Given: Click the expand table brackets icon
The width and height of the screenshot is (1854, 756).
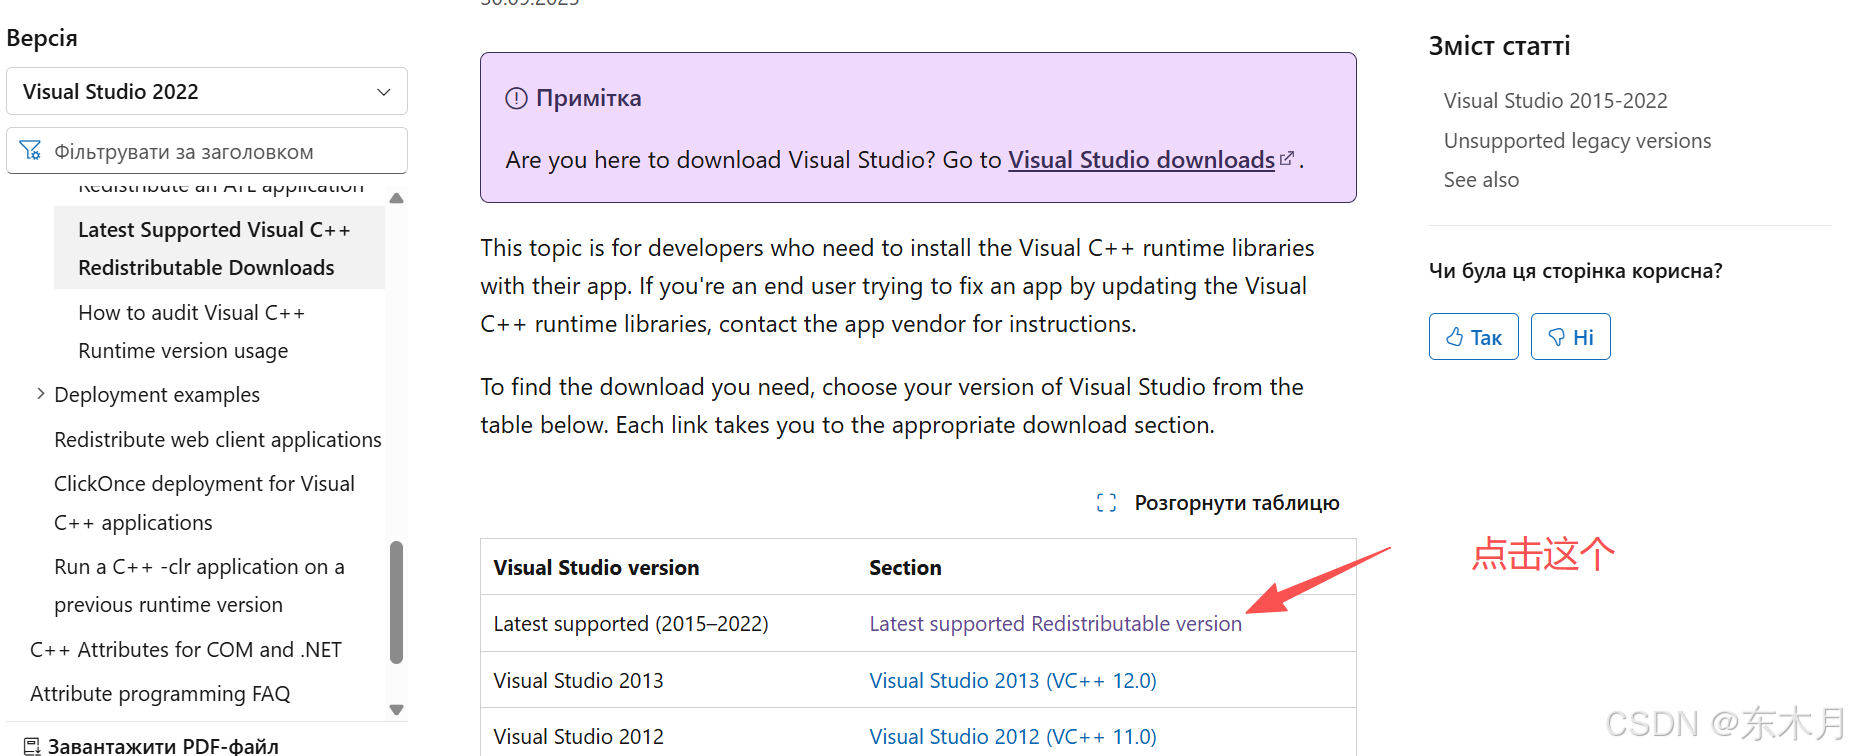Looking at the screenshot, I should [1106, 502].
